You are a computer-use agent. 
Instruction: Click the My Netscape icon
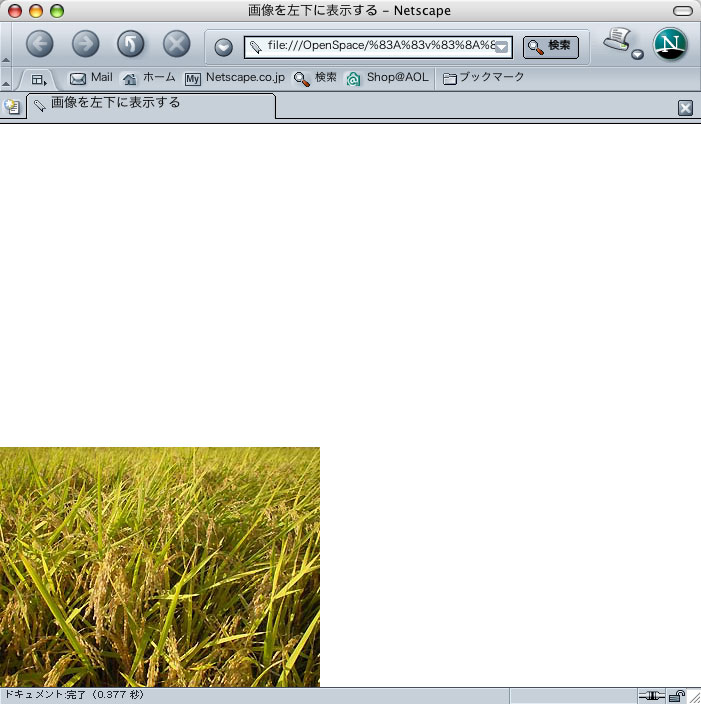(x=193, y=79)
